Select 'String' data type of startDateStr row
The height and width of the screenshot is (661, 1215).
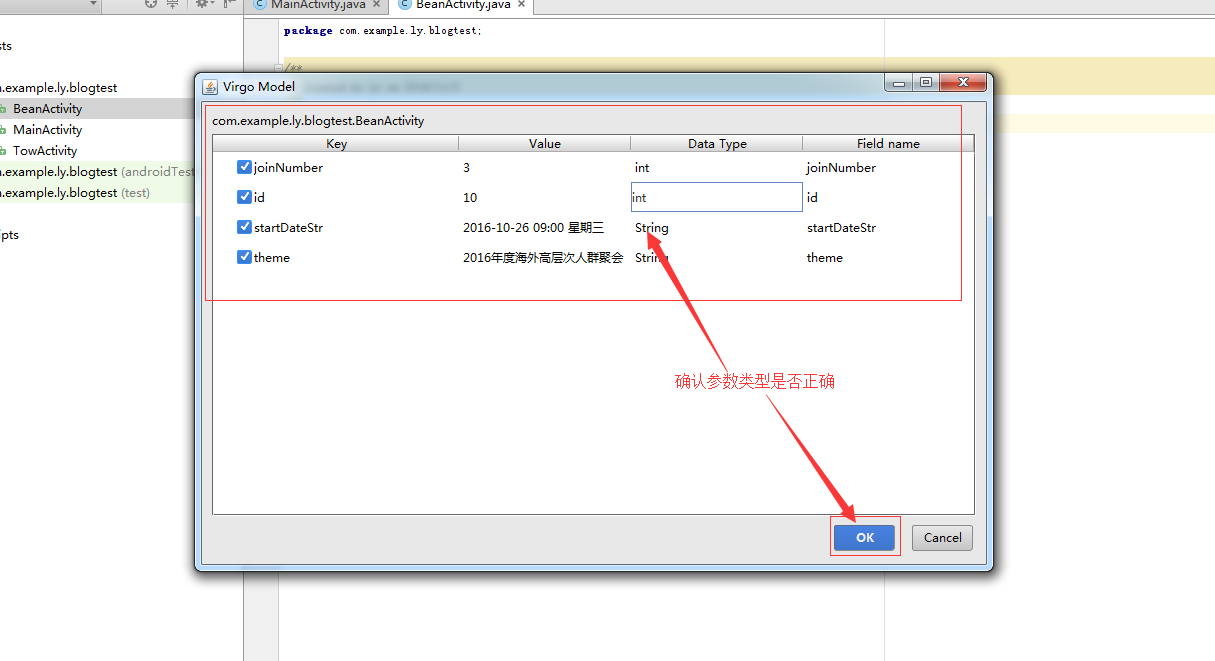(x=716, y=227)
